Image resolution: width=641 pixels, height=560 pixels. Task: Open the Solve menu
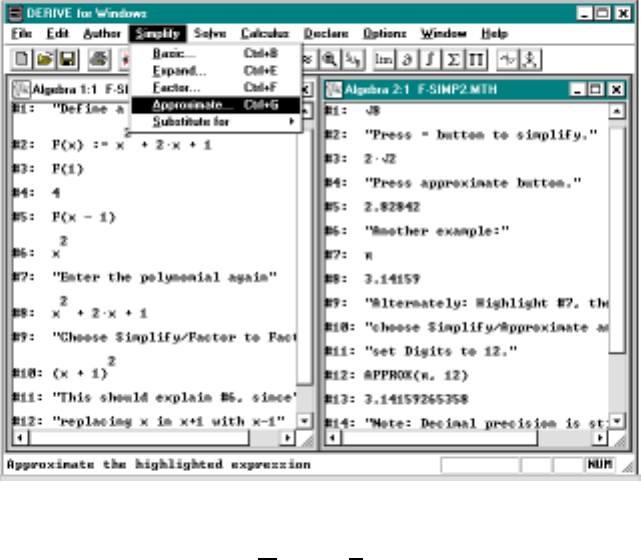tap(210, 34)
